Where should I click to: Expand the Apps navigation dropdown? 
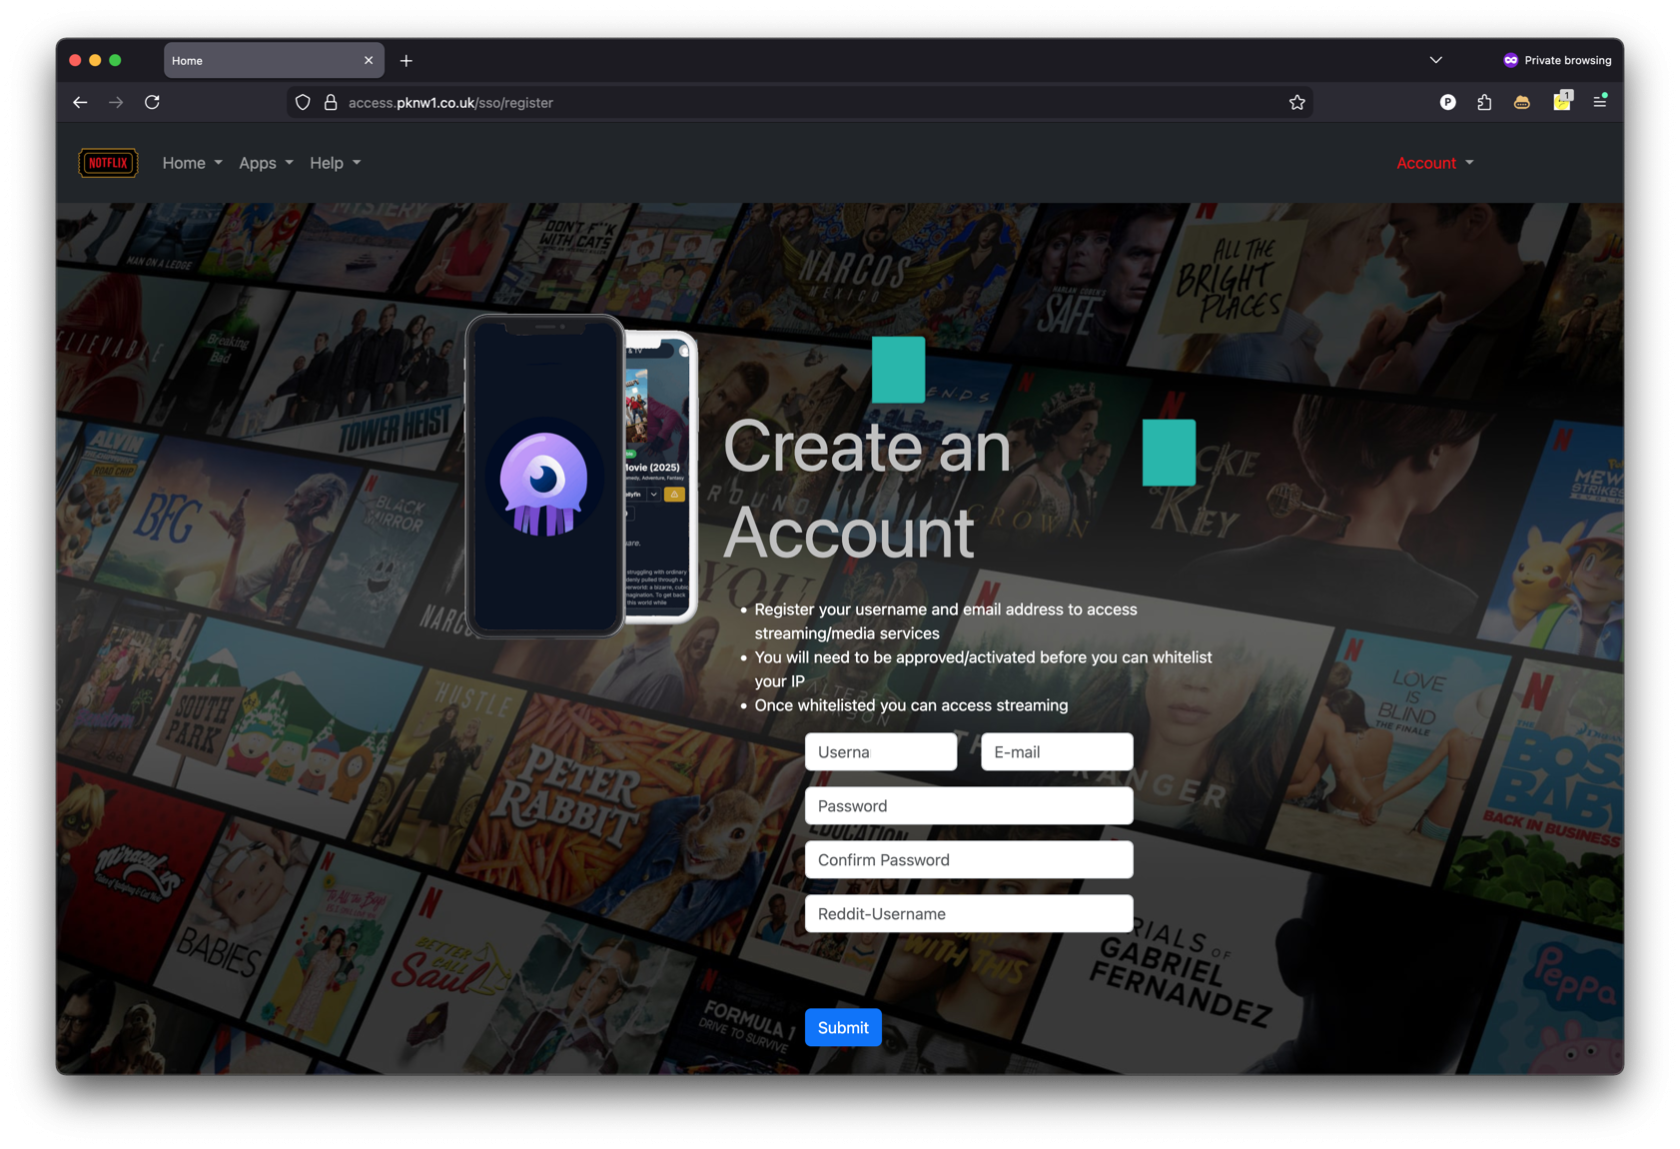(266, 163)
